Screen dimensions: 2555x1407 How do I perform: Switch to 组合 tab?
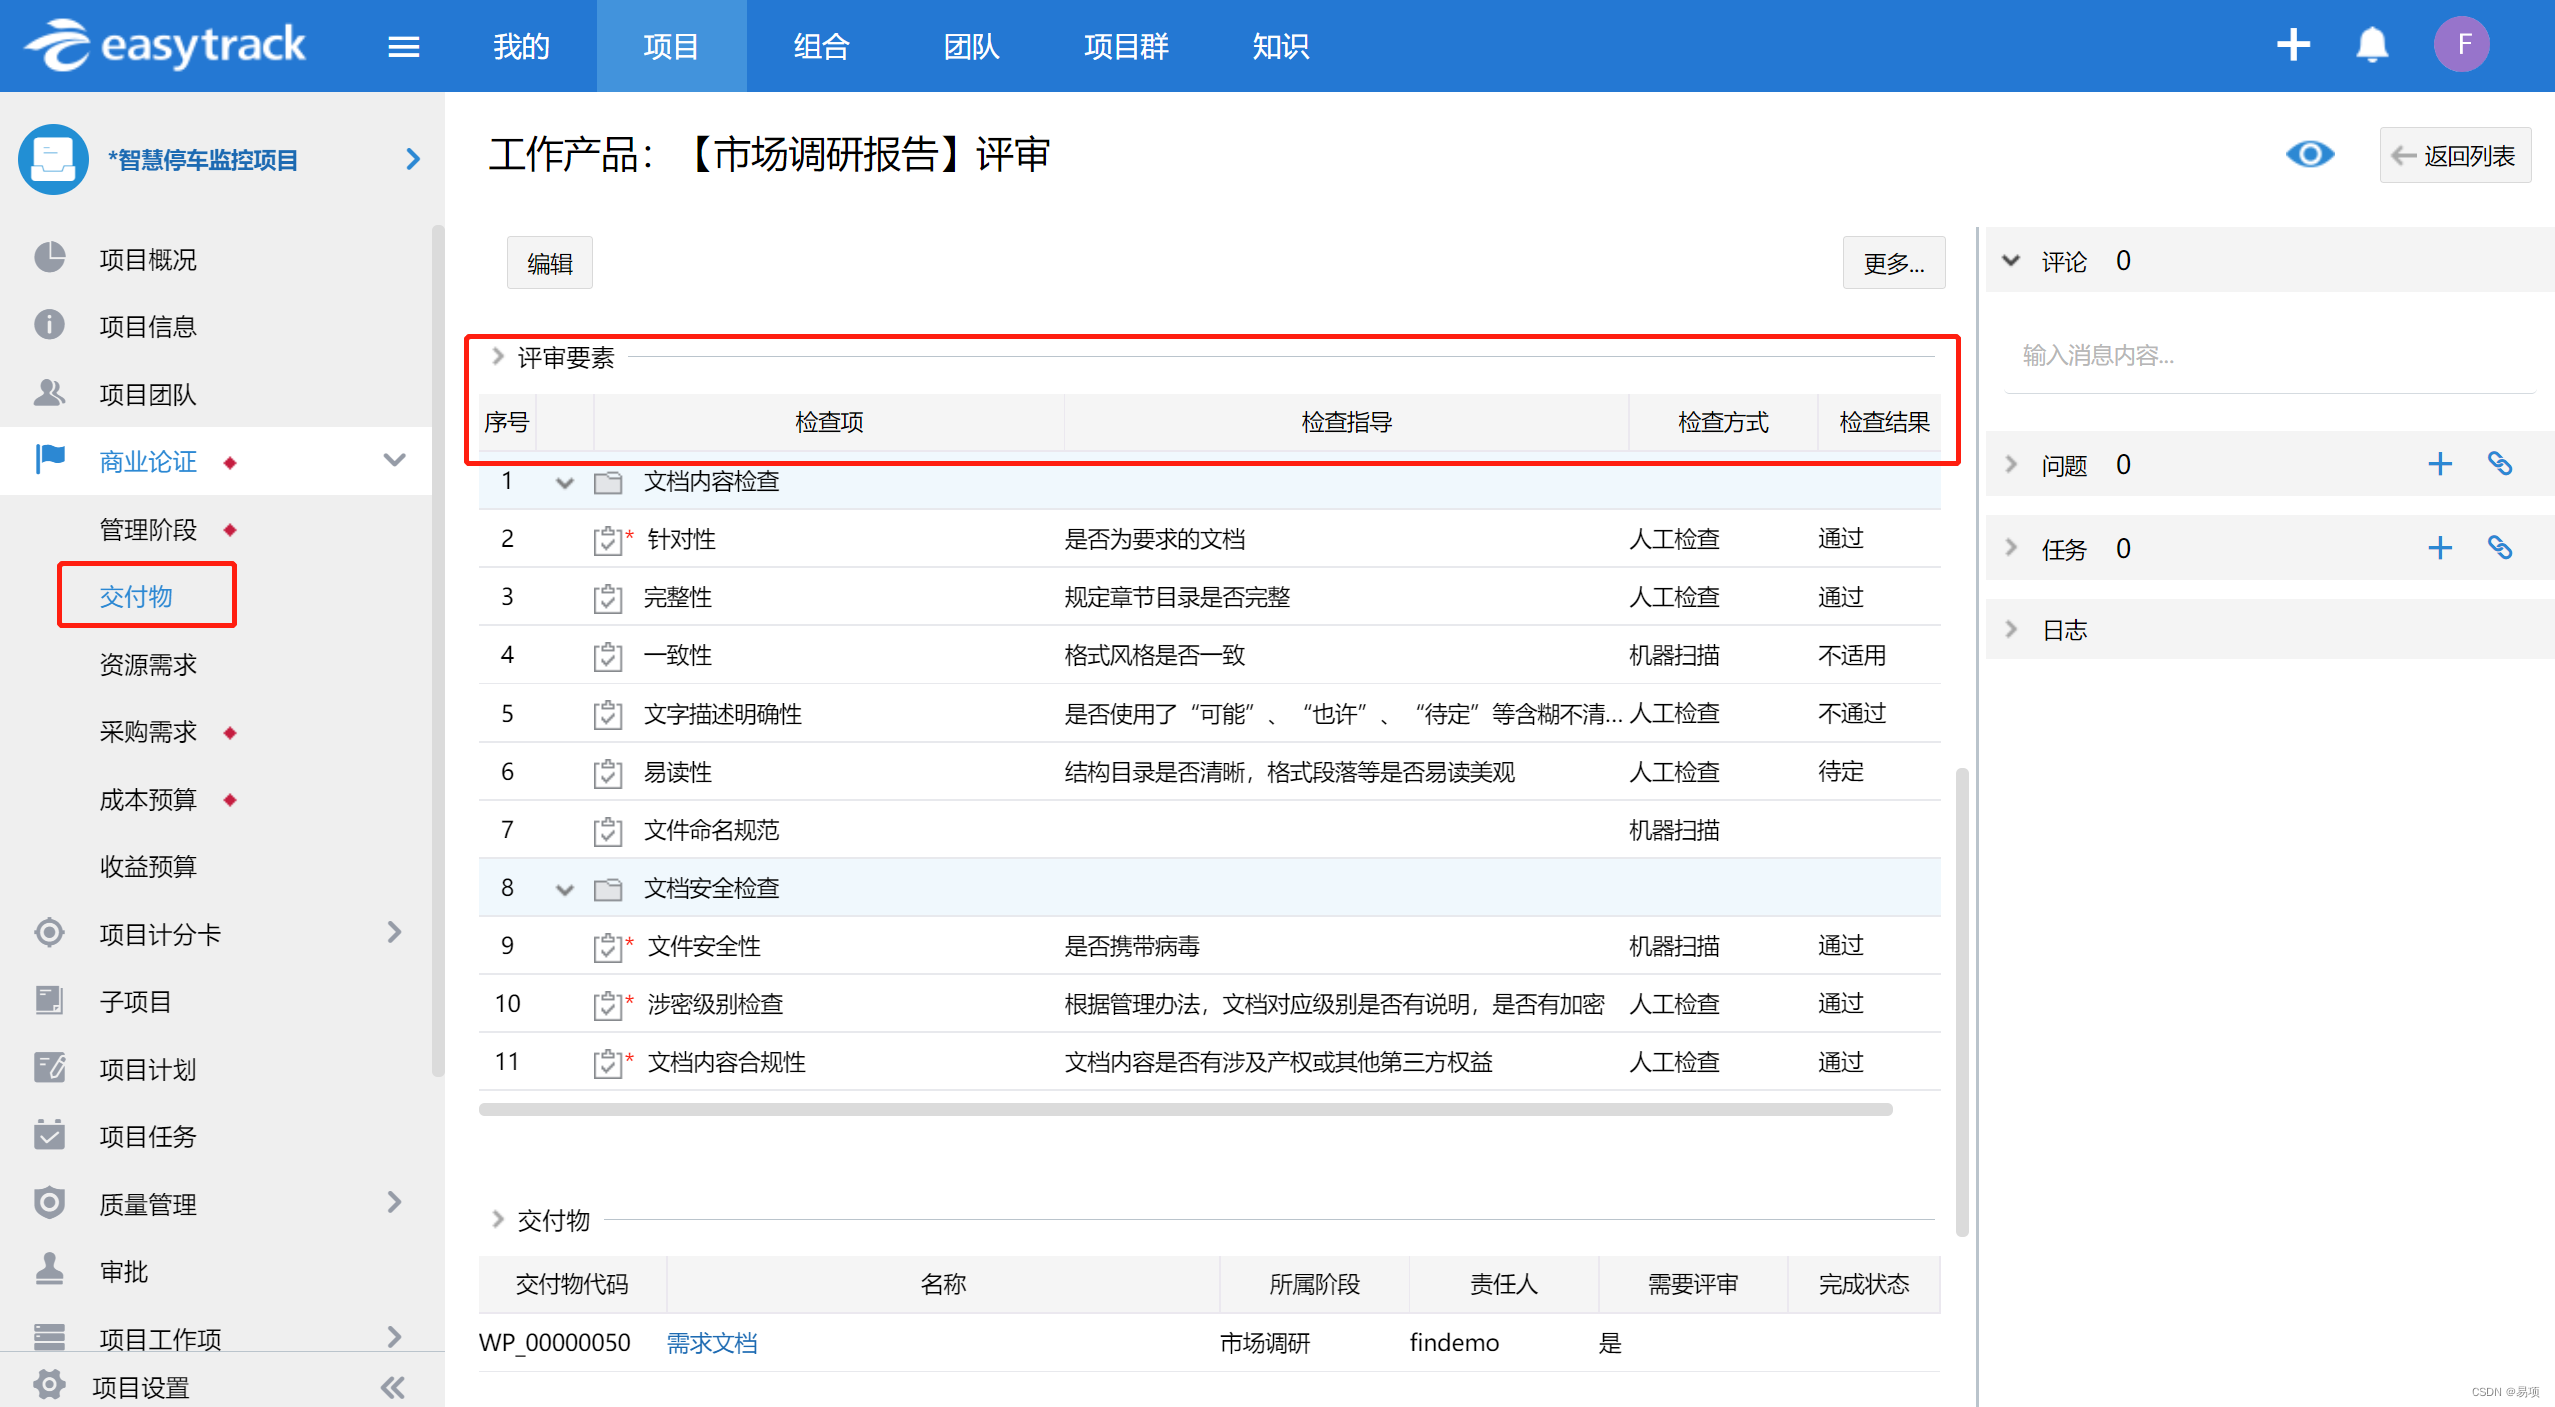coord(821,46)
